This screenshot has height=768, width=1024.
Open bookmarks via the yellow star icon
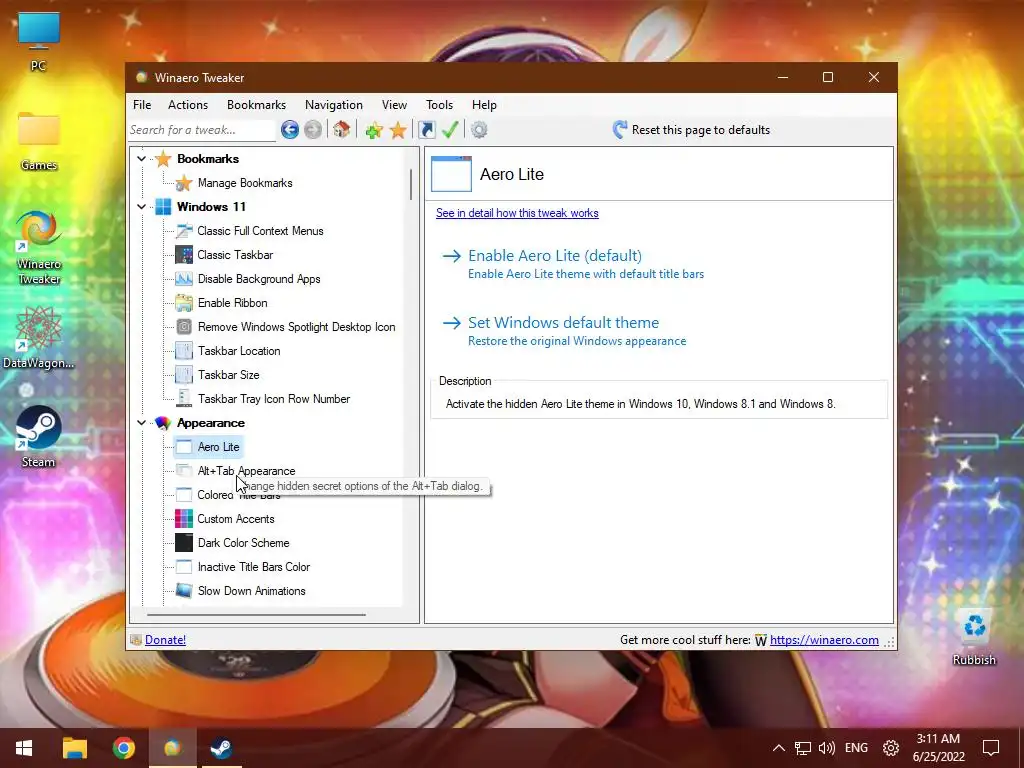[x=398, y=130]
